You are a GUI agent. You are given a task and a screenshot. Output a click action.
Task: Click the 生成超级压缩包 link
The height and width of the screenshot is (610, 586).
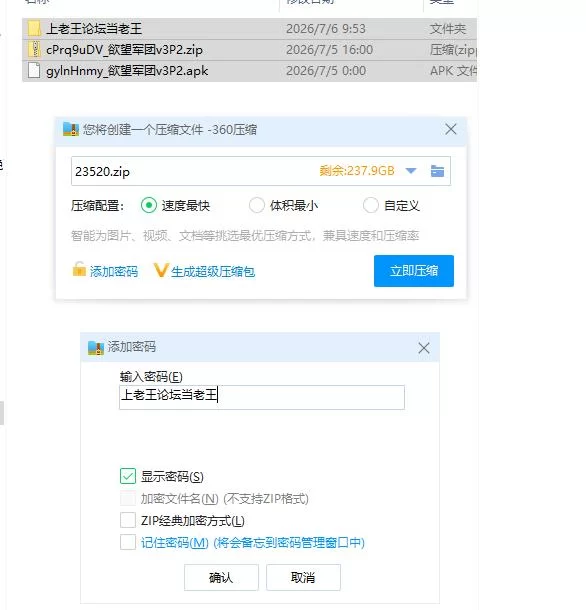tap(213, 271)
